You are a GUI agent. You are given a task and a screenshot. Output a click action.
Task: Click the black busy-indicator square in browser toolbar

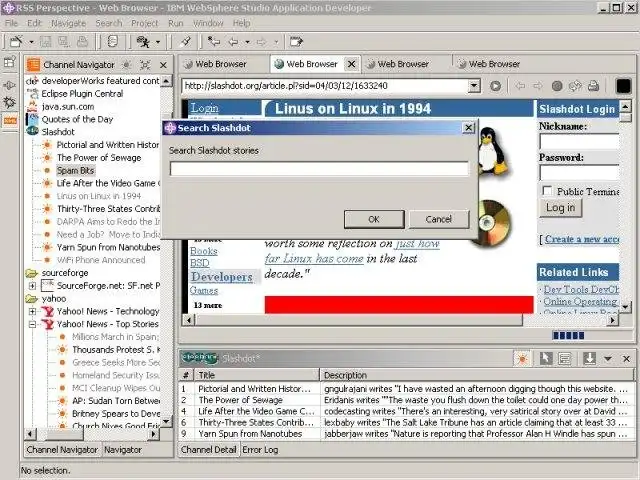[623, 86]
